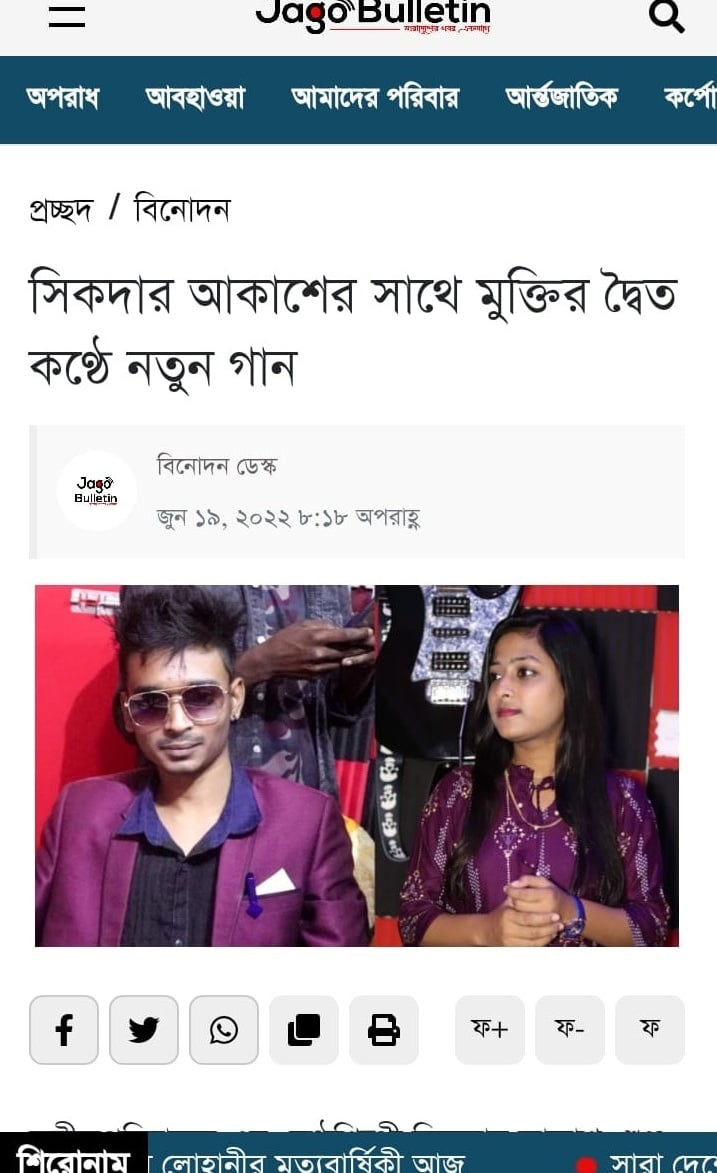717x1173 pixels.
Task: Open the partially visible কর্পো tab
Action: coord(690,98)
